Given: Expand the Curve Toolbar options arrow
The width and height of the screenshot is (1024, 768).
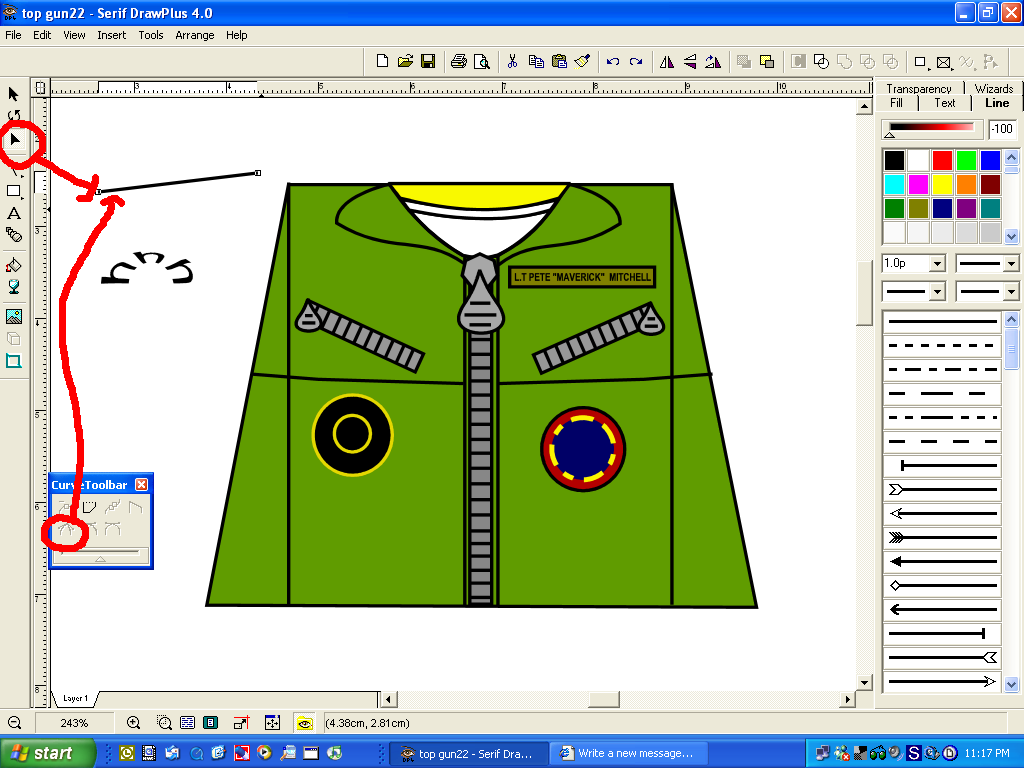Looking at the screenshot, I should pyautogui.click(x=100, y=559).
